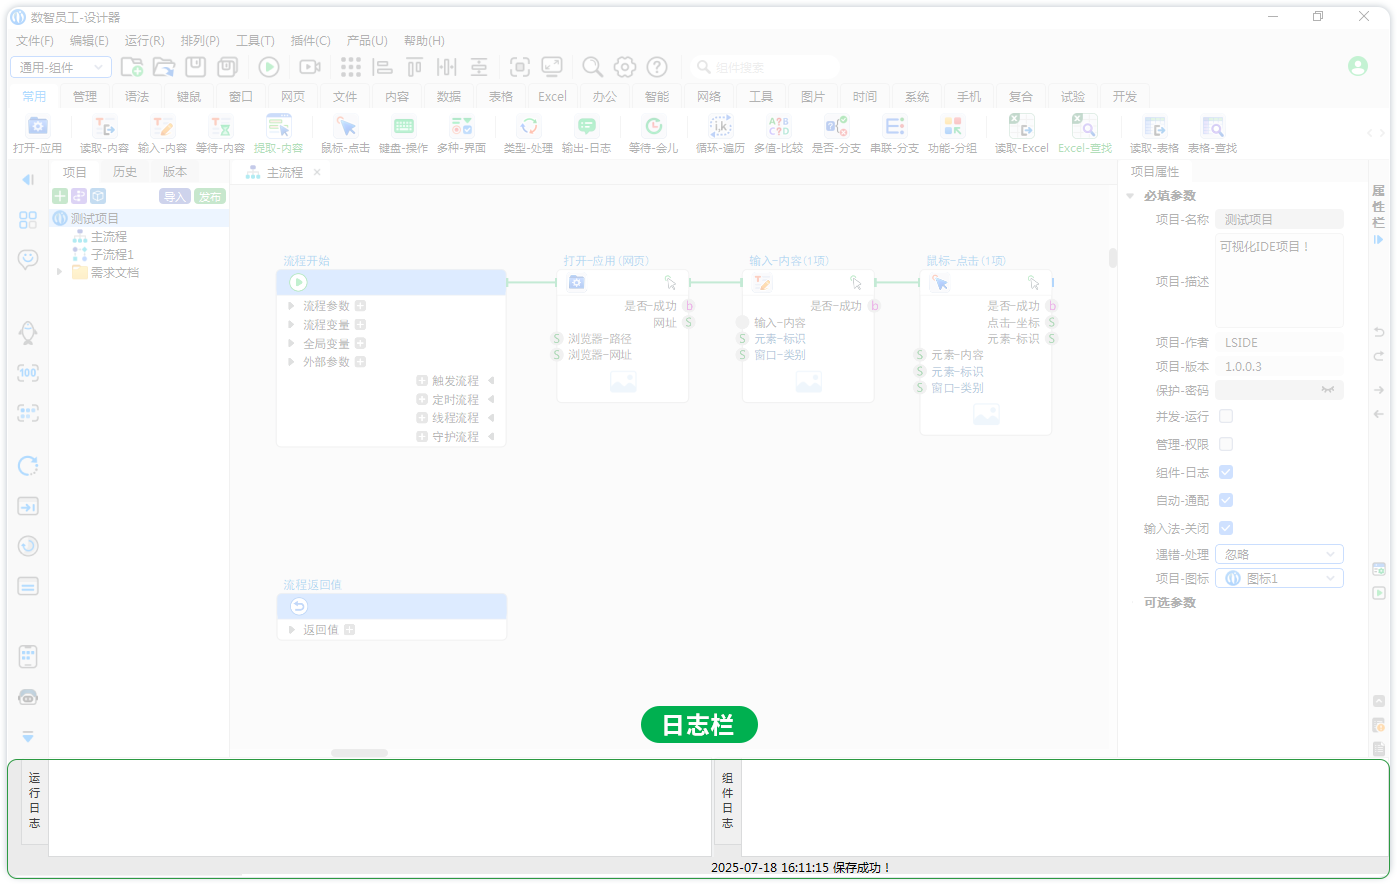
Task: Click the 打开-应用 component icon
Action: tap(37, 126)
